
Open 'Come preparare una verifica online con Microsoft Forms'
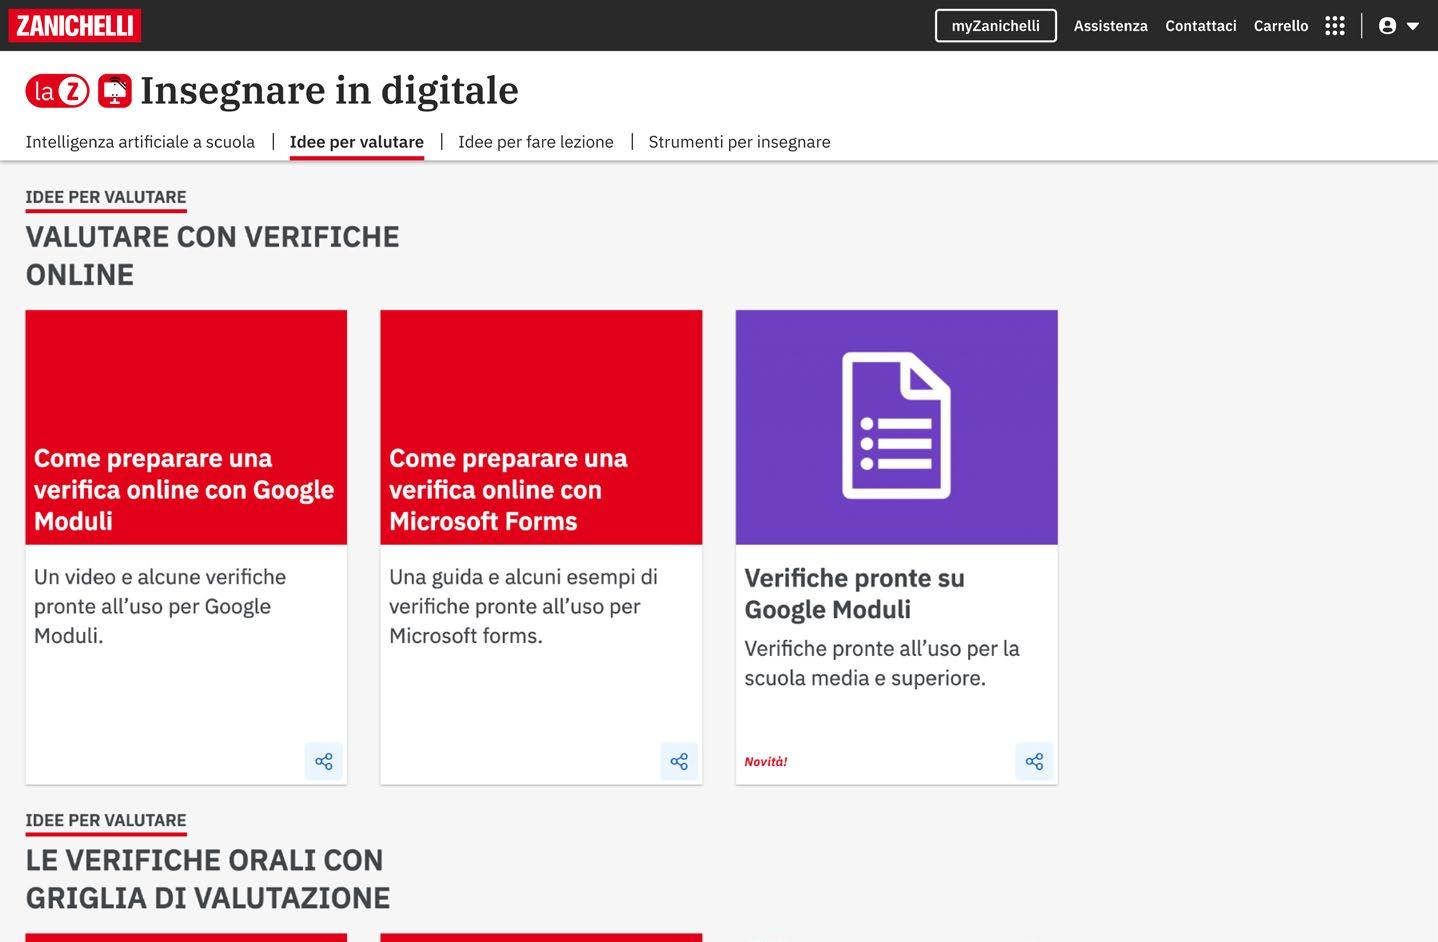point(508,490)
